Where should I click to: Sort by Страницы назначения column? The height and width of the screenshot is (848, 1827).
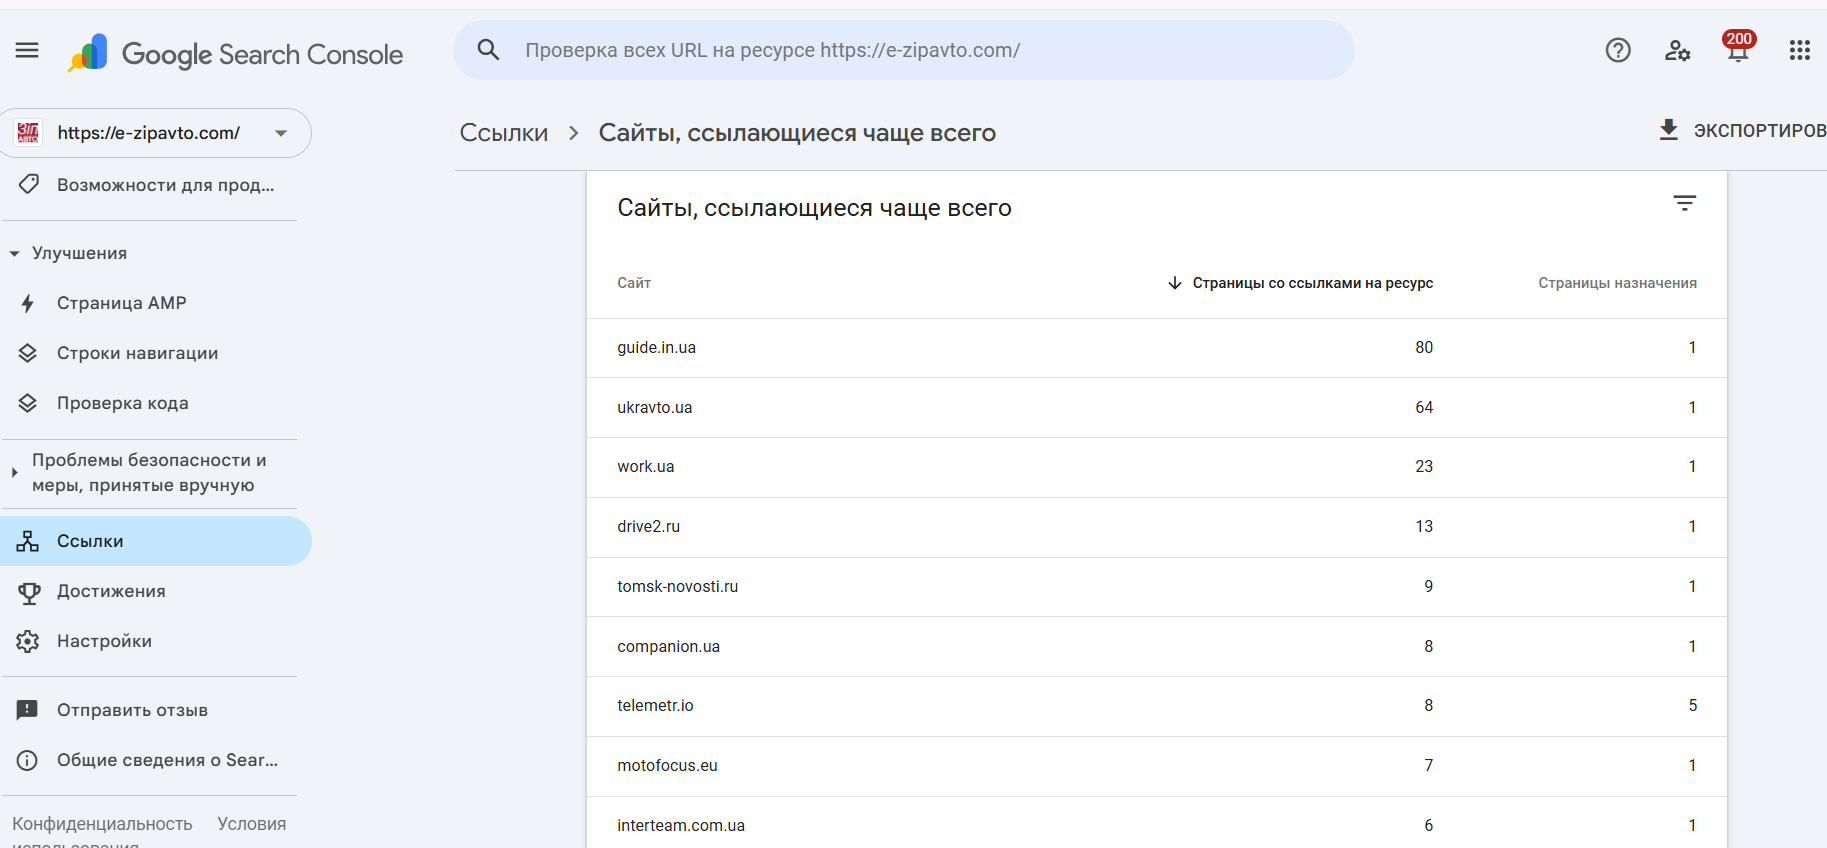1617,283
